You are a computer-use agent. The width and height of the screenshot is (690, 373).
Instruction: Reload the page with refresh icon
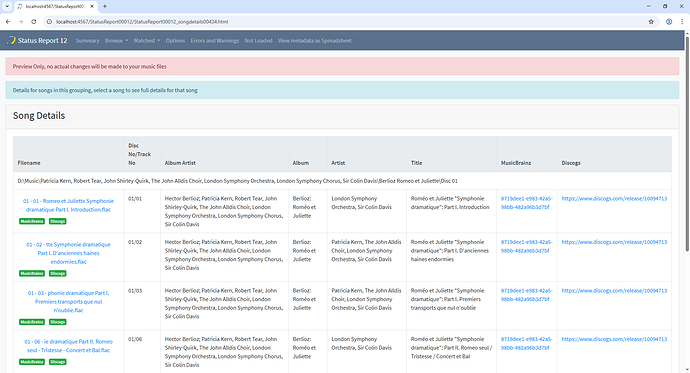click(33, 22)
